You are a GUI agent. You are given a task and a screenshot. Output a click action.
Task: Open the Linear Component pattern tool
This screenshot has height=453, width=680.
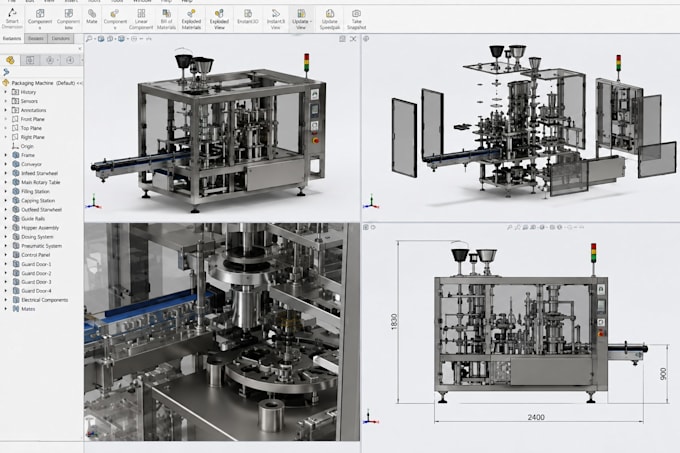141,19
